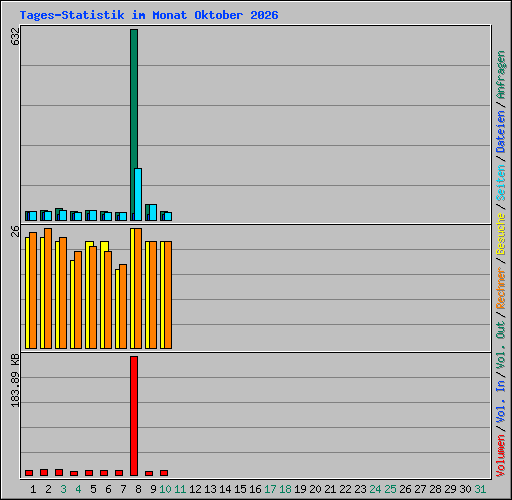Click the Vol. In legend label
This screenshot has width=512, height=500.
[501, 401]
